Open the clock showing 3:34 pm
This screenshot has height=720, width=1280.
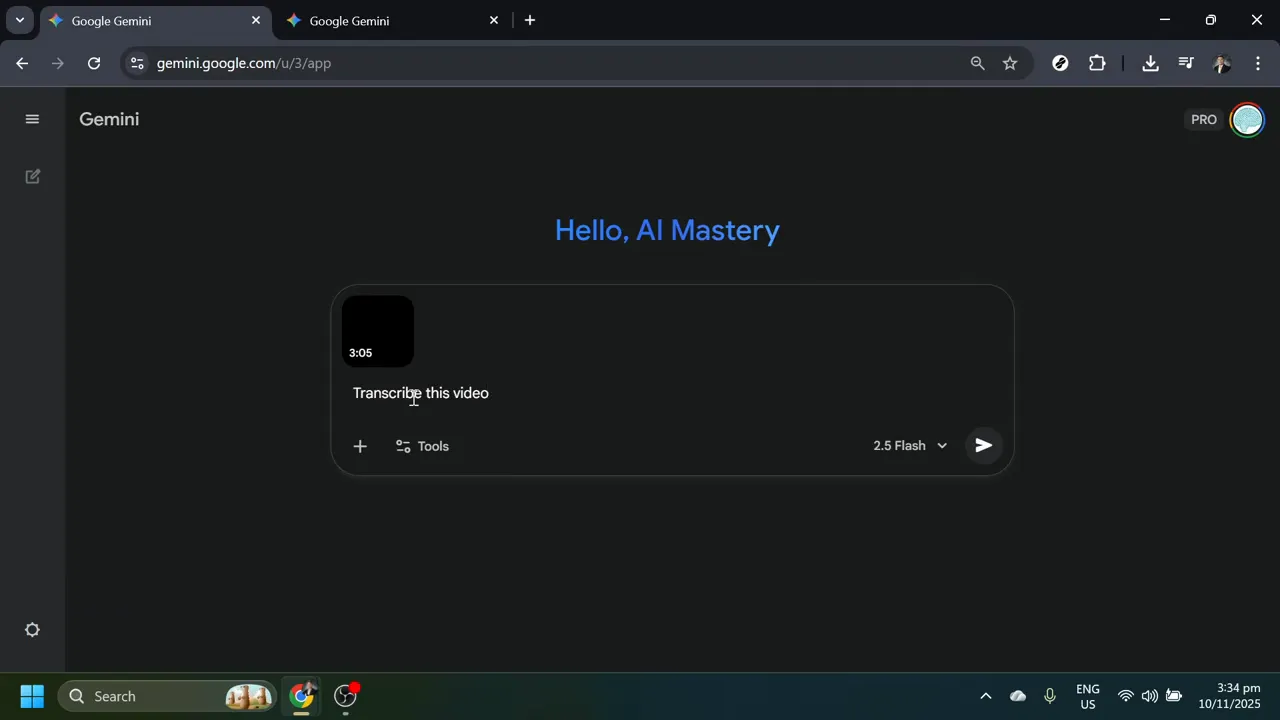tap(1230, 696)
